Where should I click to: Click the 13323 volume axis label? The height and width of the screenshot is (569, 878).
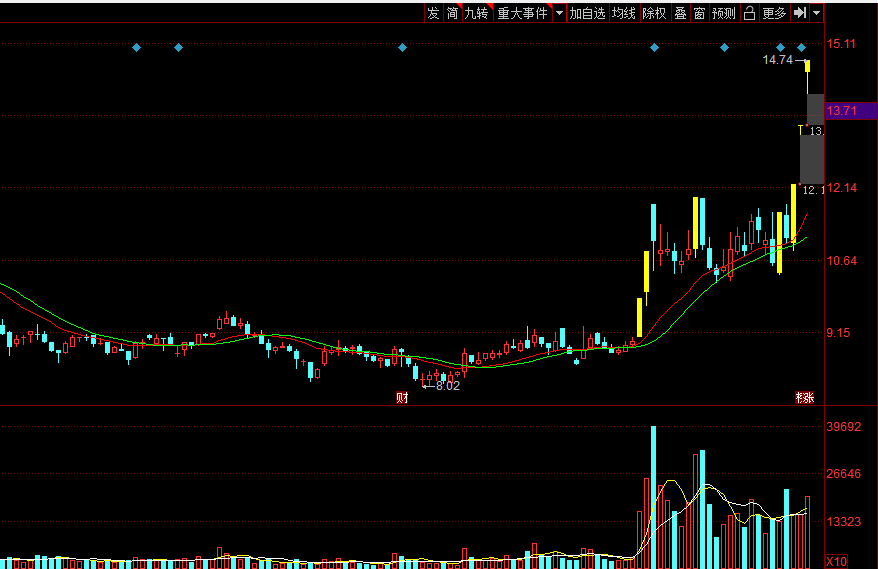[844, 522]
